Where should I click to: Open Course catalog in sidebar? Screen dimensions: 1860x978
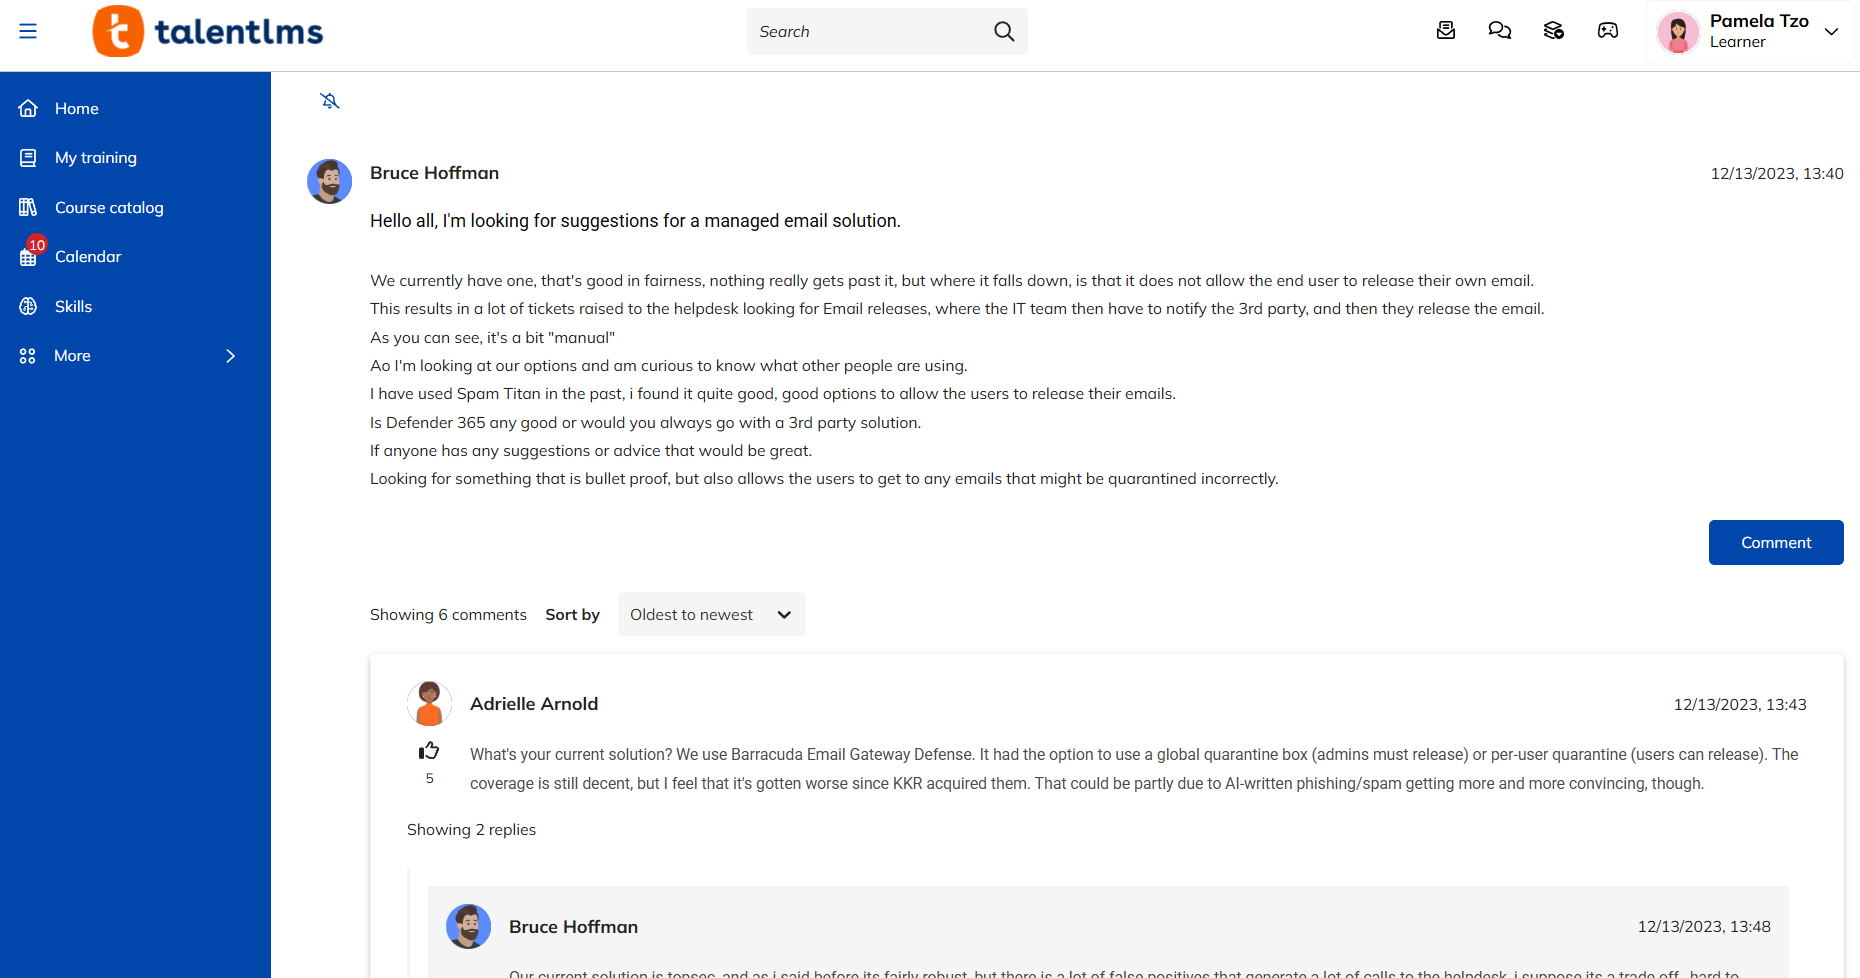click(108, 207)
